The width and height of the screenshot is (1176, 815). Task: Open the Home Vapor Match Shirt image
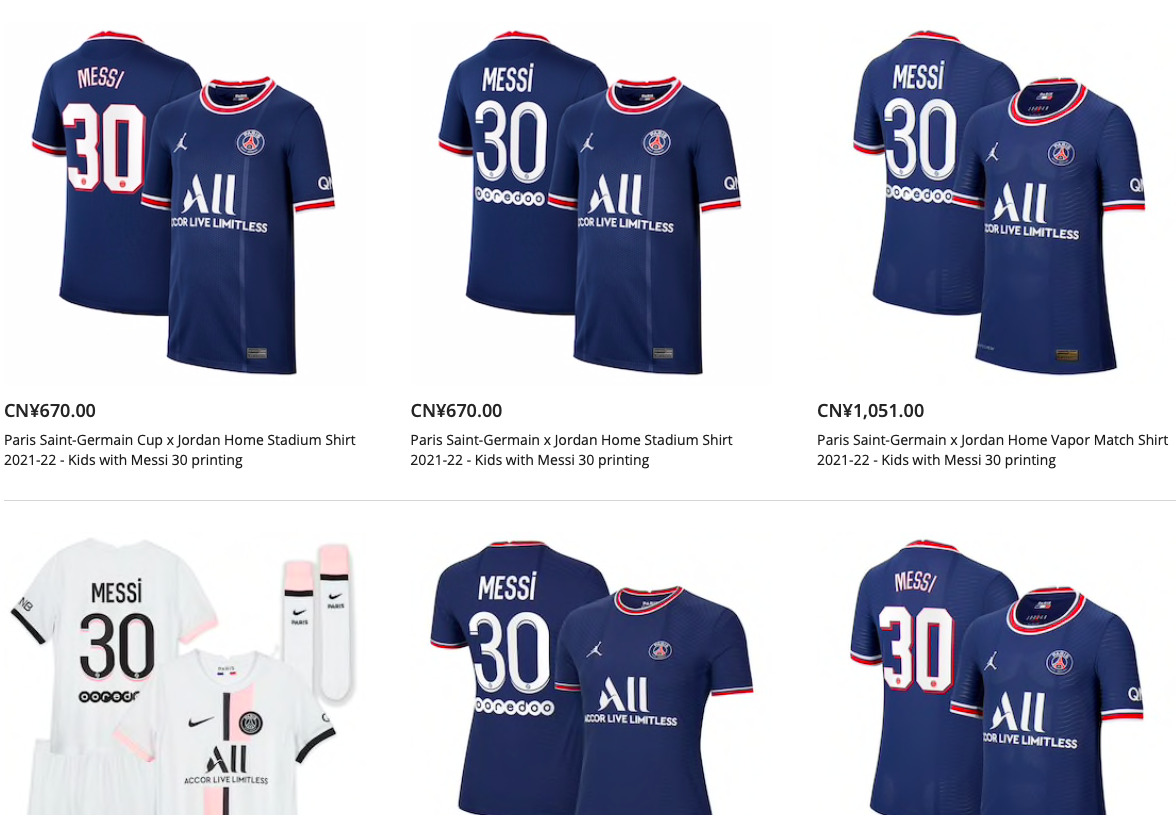[x=998, y=202]
